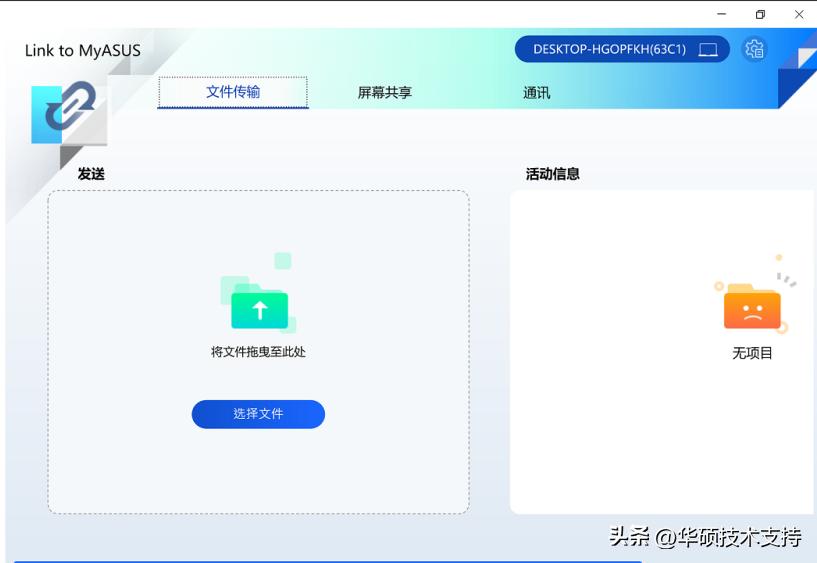Click the 选择文件 button
The image size is (817, 563).
pos(258,414)
